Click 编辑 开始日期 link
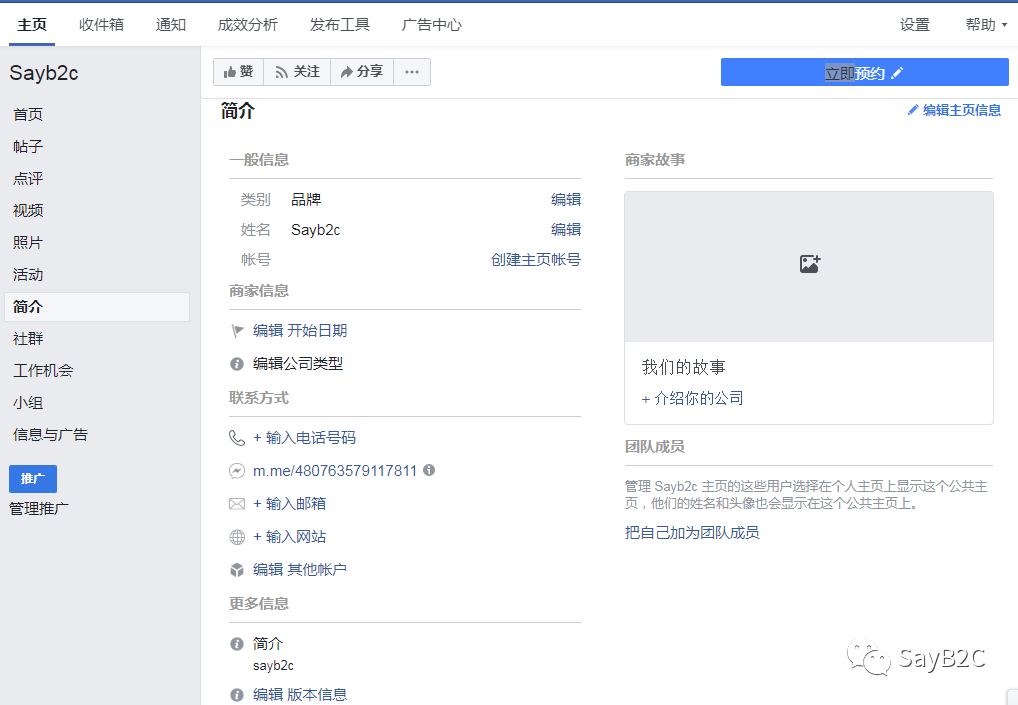 pos(300,331)
